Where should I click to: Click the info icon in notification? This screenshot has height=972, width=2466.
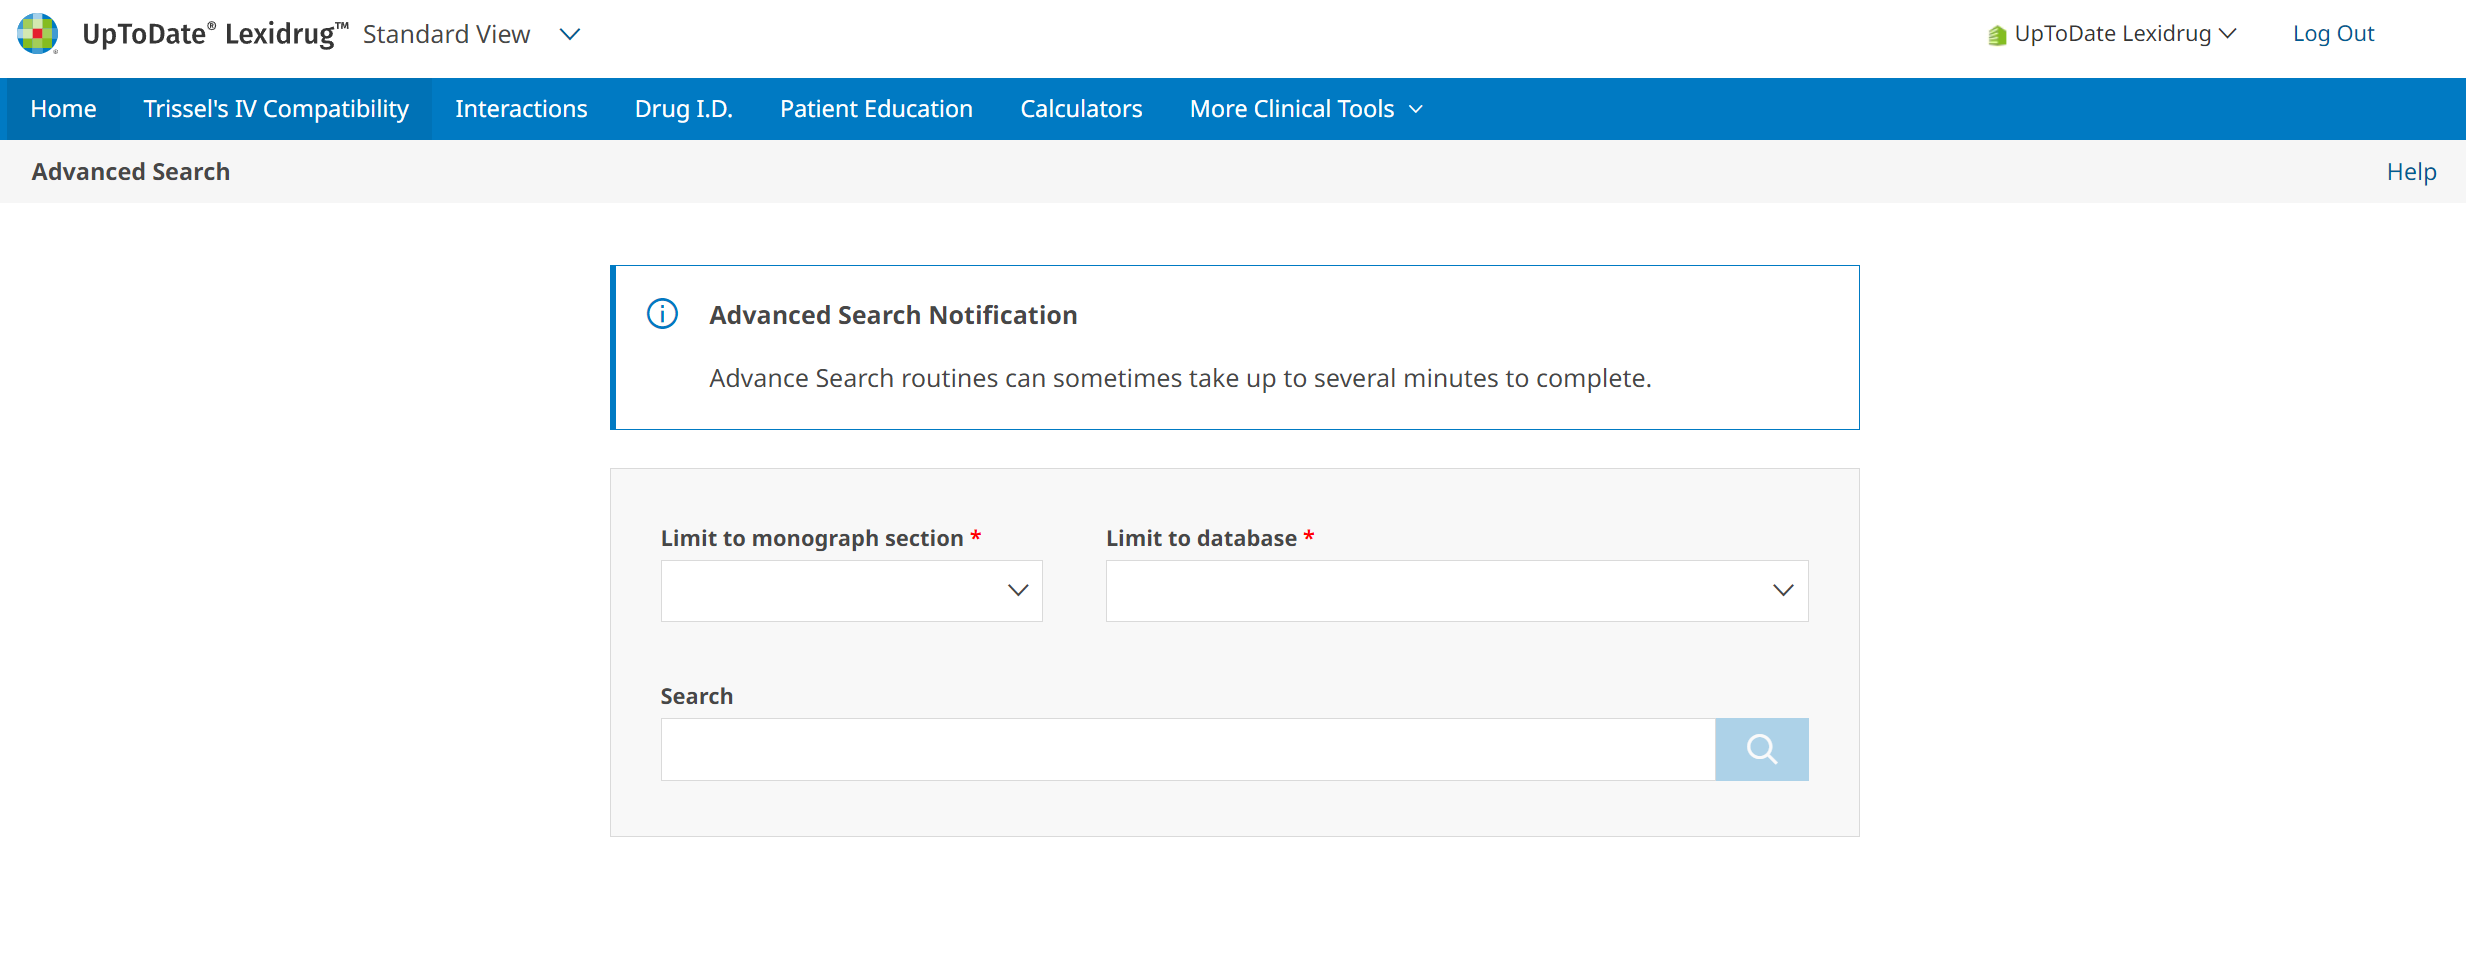point(662,314)
